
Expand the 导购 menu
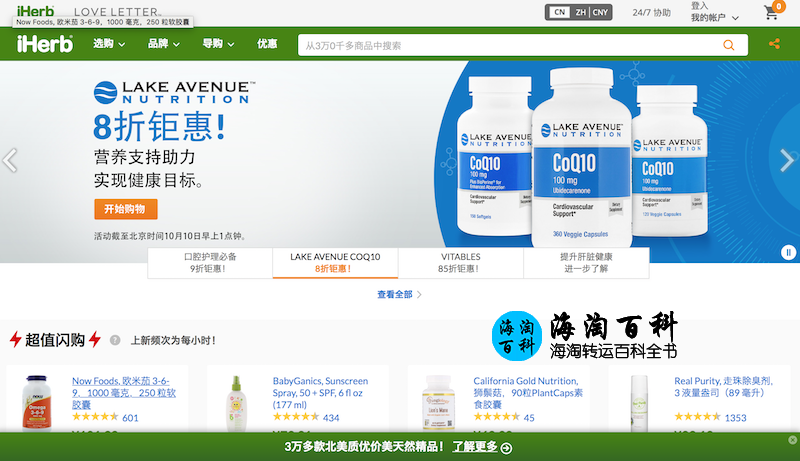[218, 44]
